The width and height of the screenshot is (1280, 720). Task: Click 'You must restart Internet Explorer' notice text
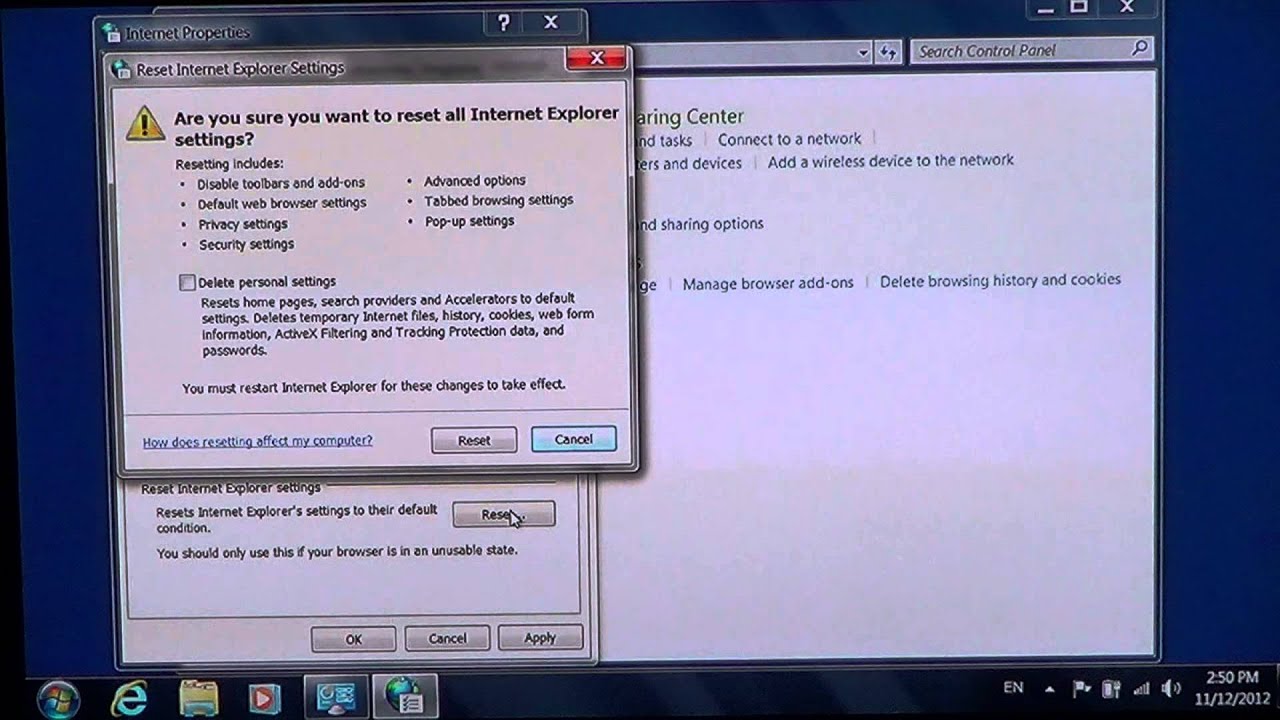(x=374, y=385)
